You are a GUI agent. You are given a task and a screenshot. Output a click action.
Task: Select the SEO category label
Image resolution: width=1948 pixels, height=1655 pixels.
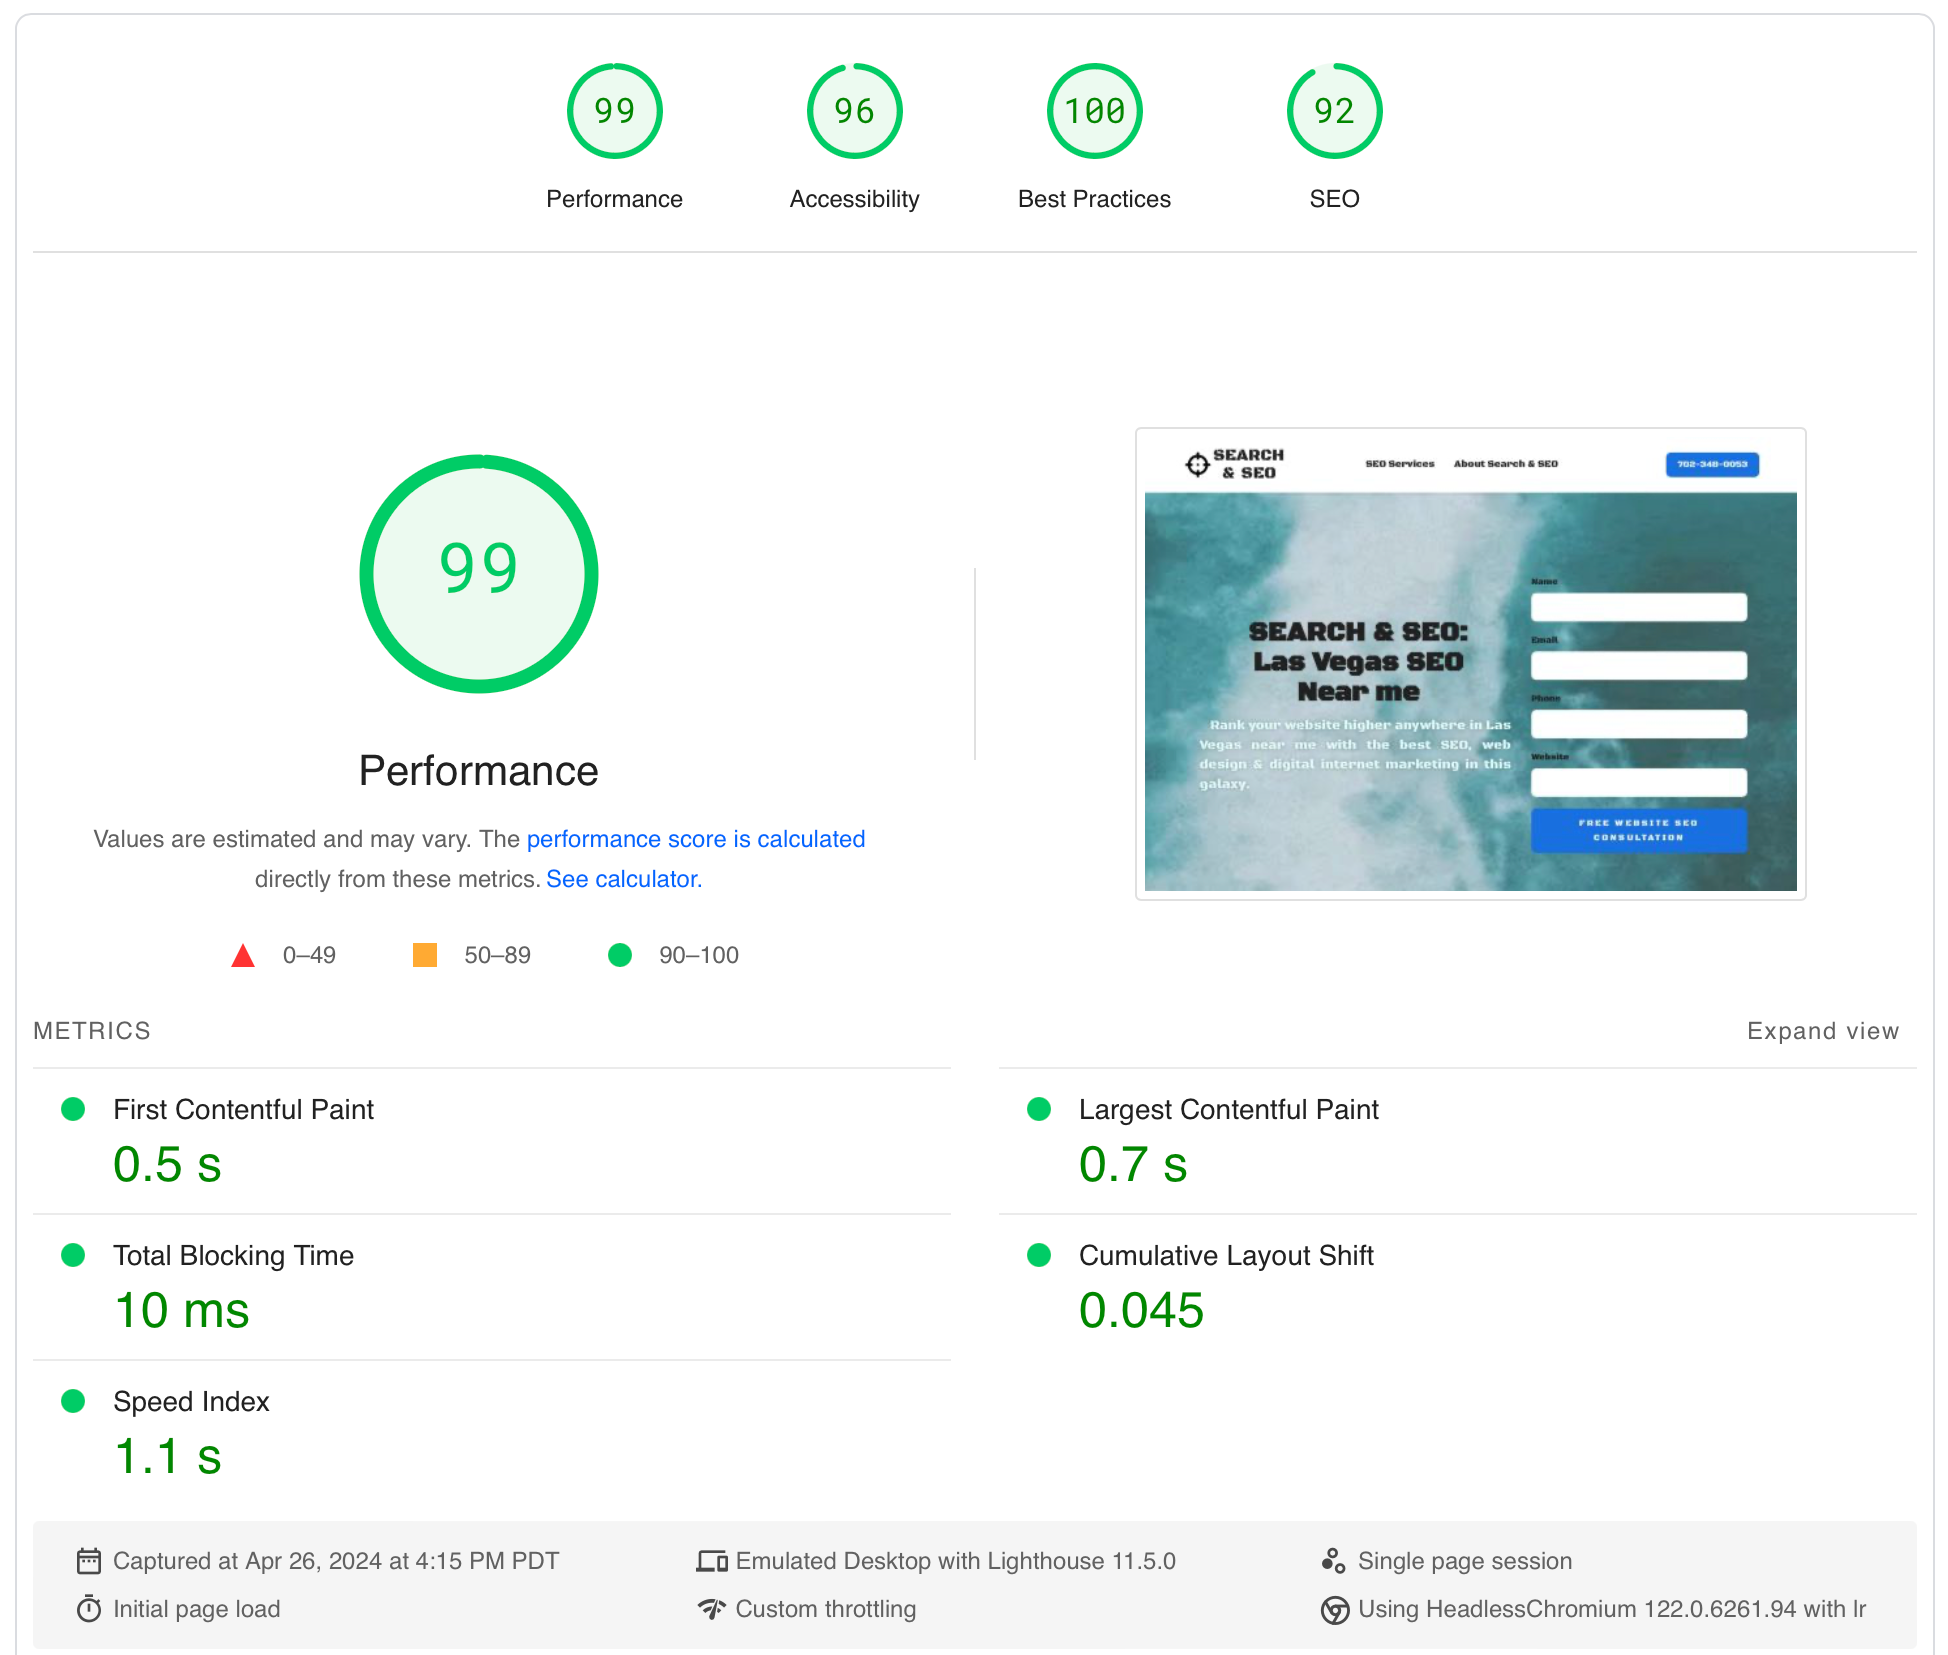tap(1334, 199)
